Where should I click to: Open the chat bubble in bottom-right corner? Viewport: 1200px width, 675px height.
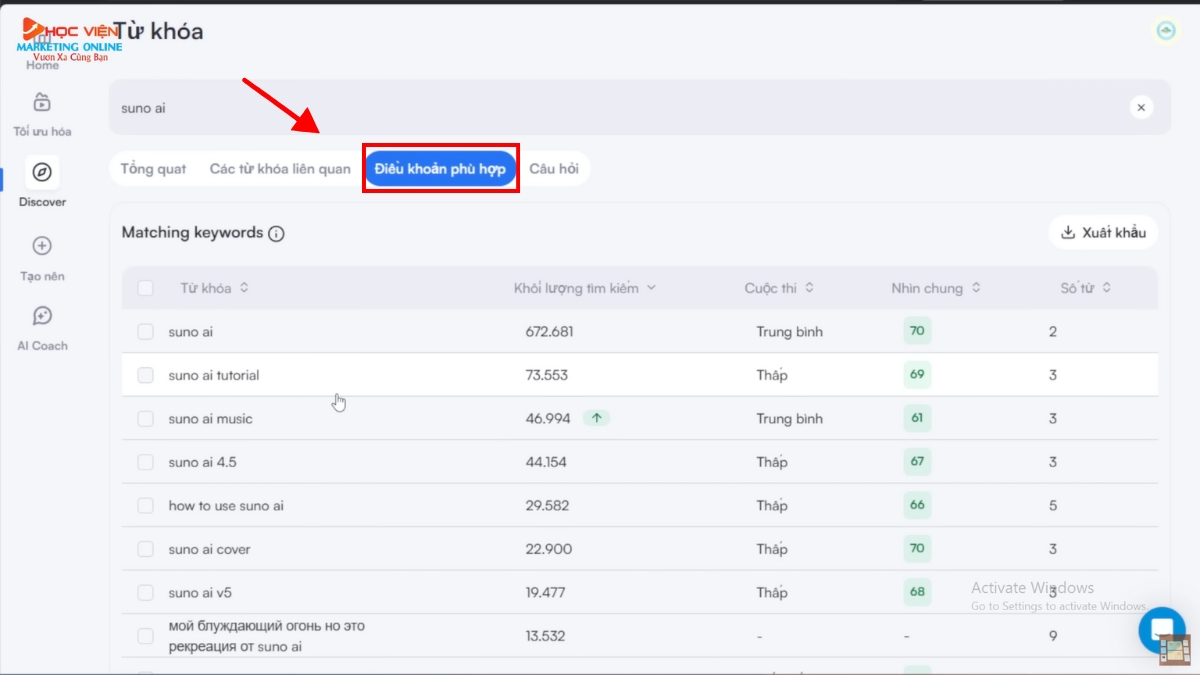point(1162,631)
